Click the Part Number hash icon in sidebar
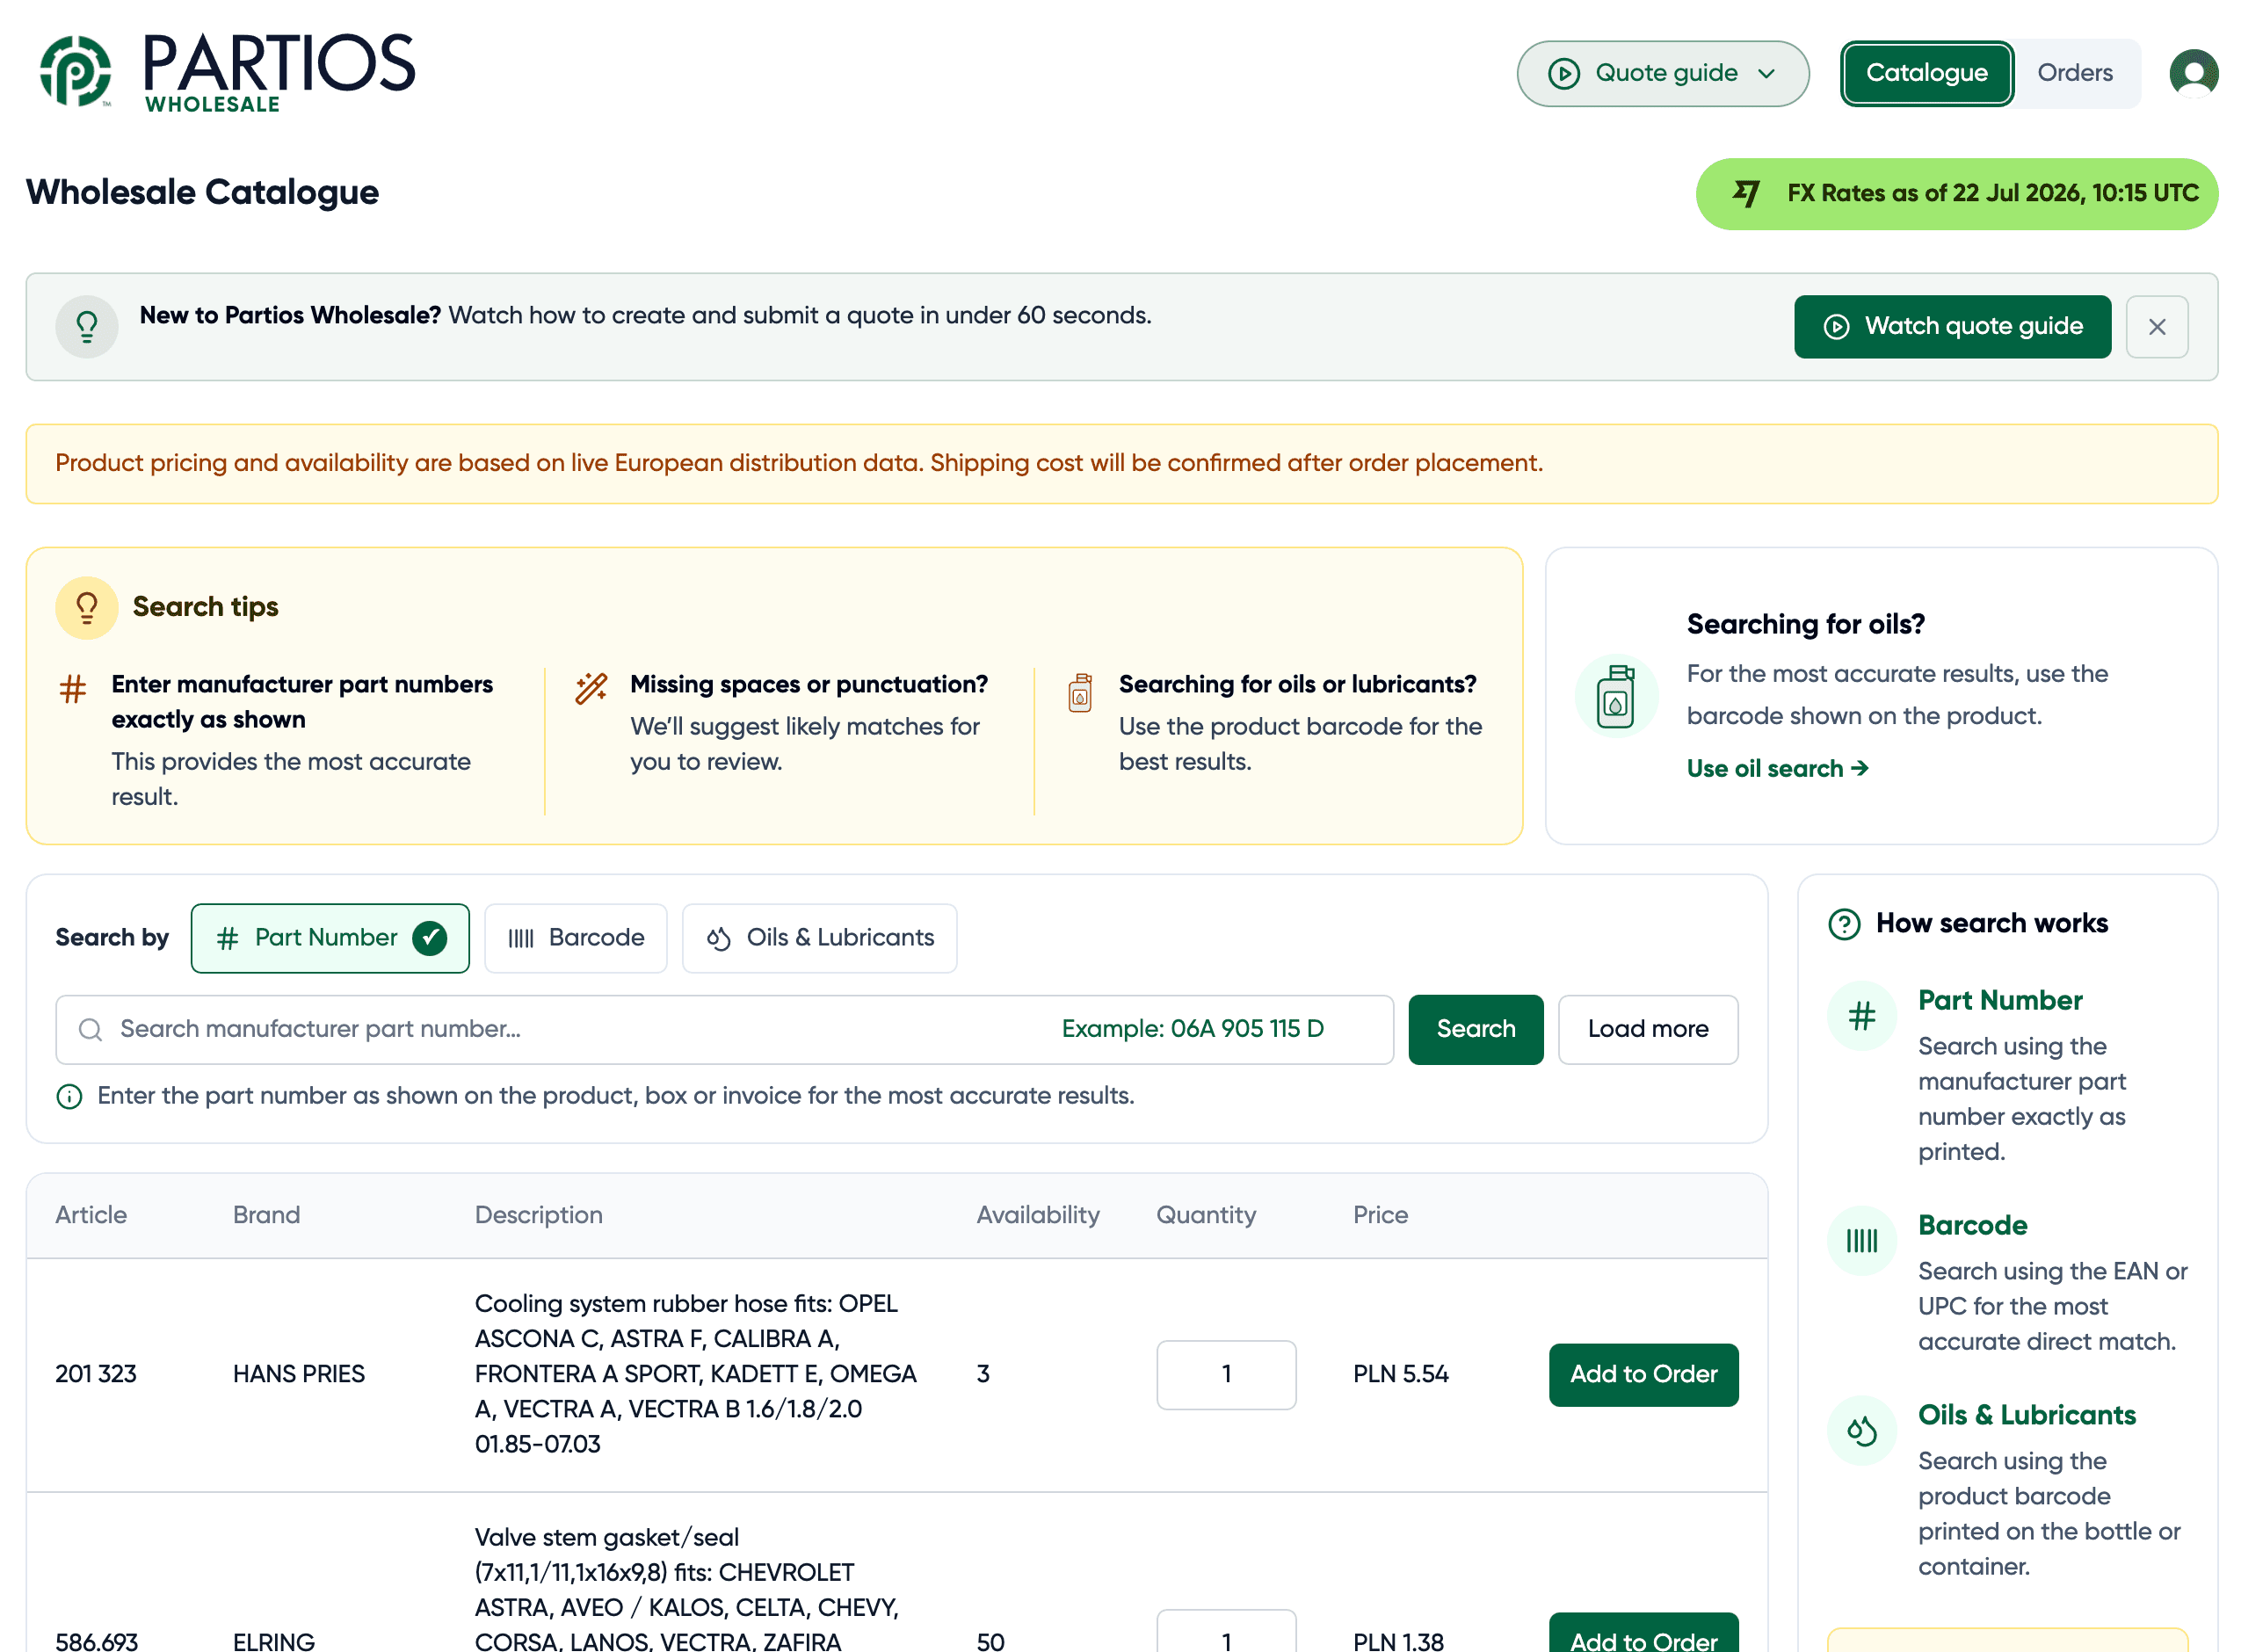This screenshot has height=1652, width=2241. click(x=1861, y=1016)
